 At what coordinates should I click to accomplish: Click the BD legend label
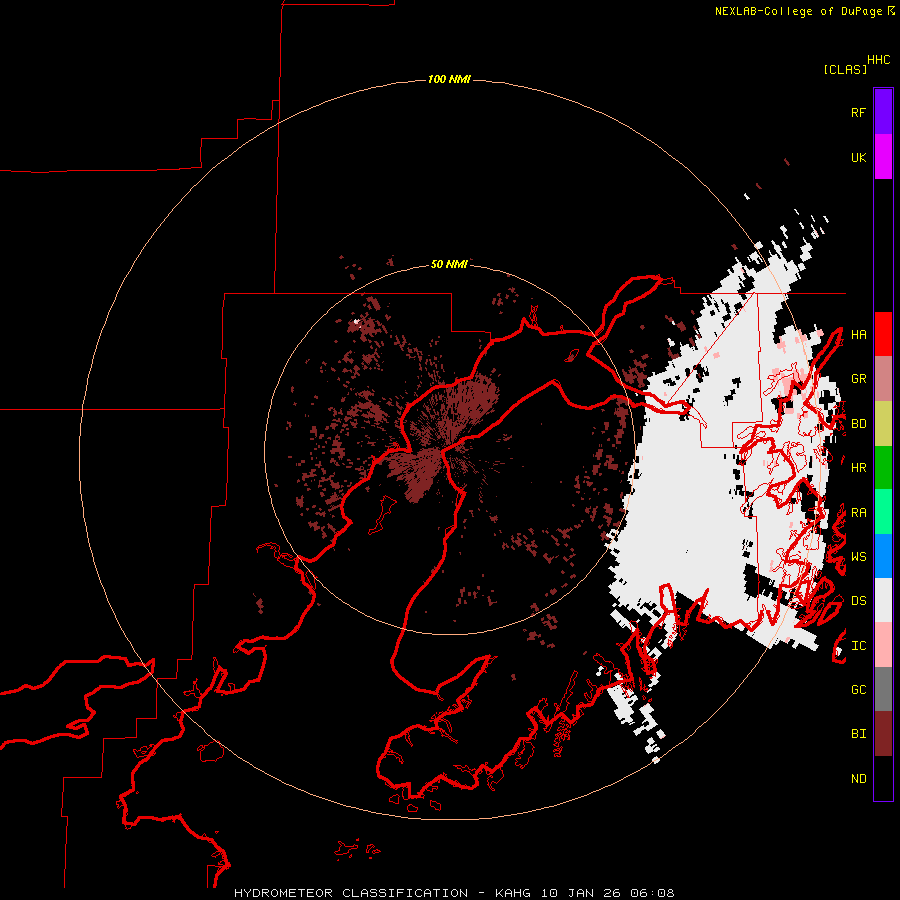click(858, 424)
